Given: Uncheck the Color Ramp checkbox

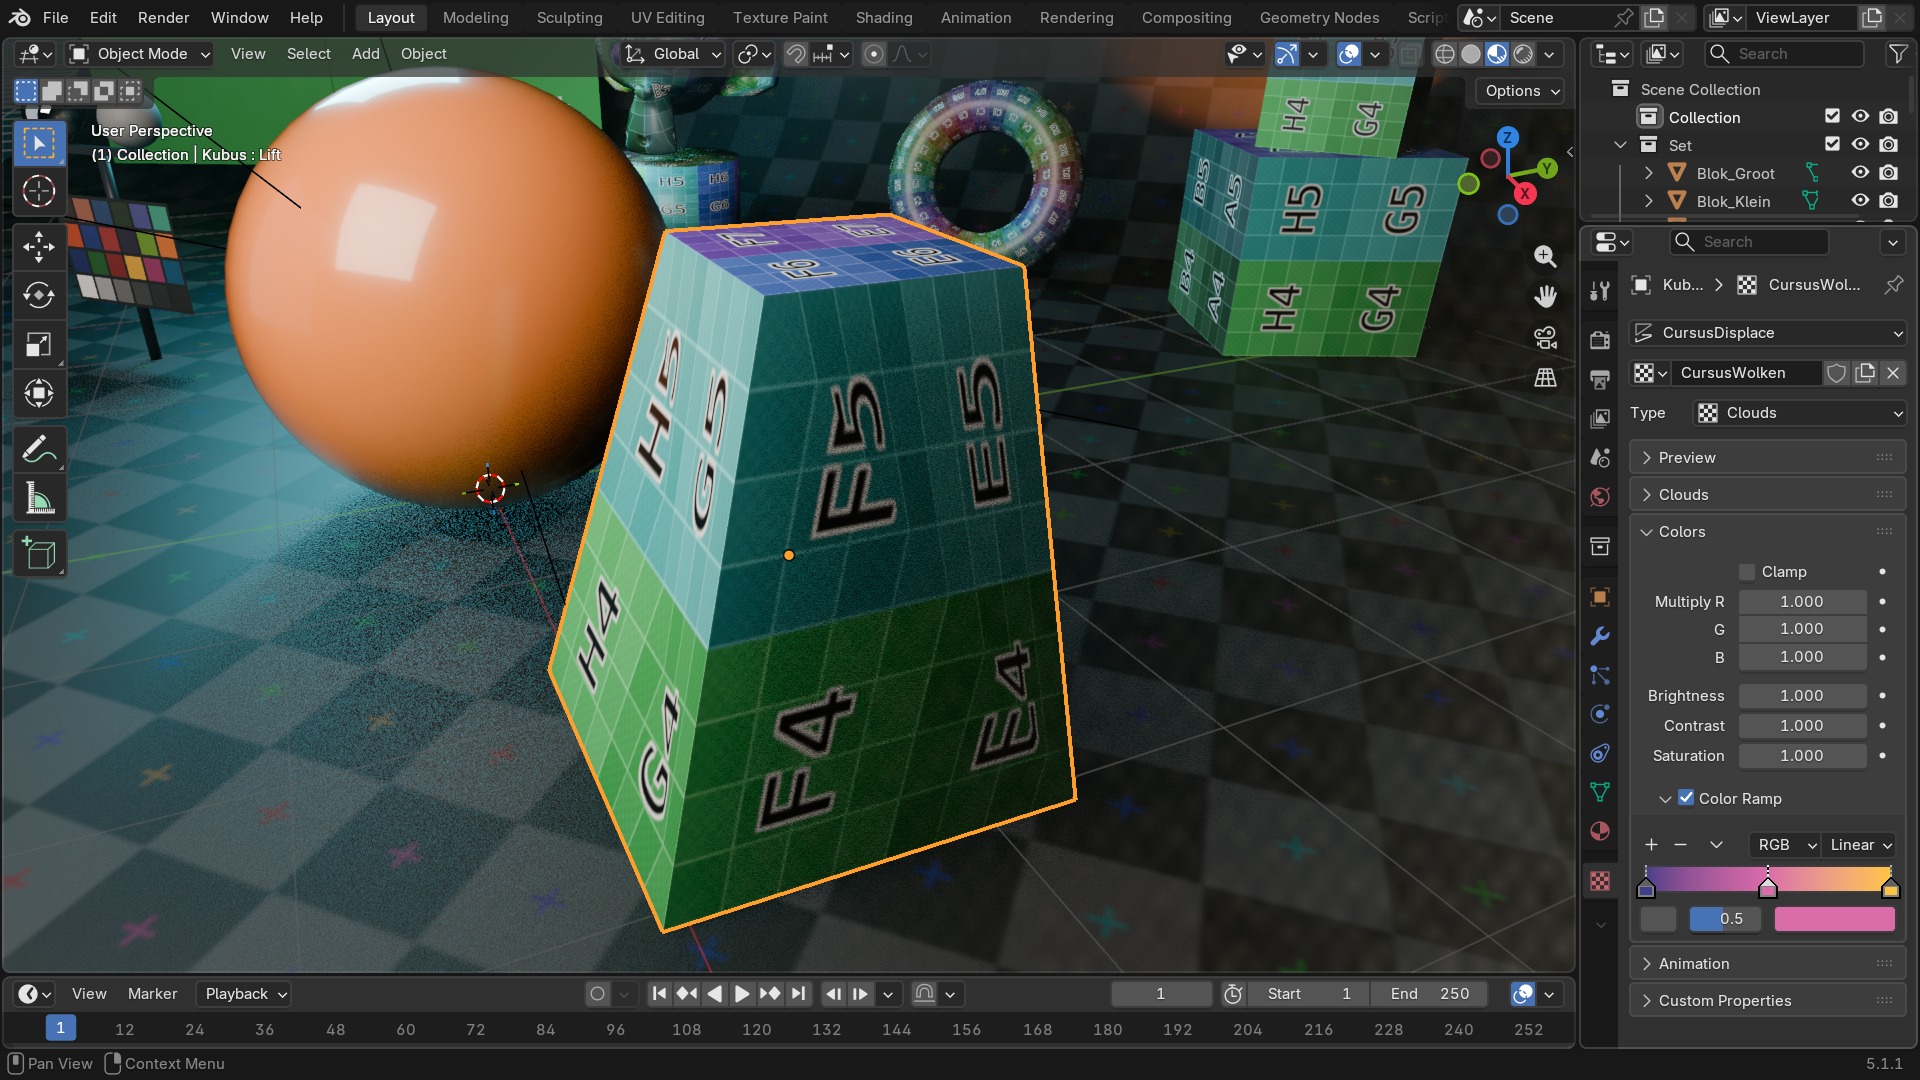Looking at the screenshot, I should click(1686, 798).
